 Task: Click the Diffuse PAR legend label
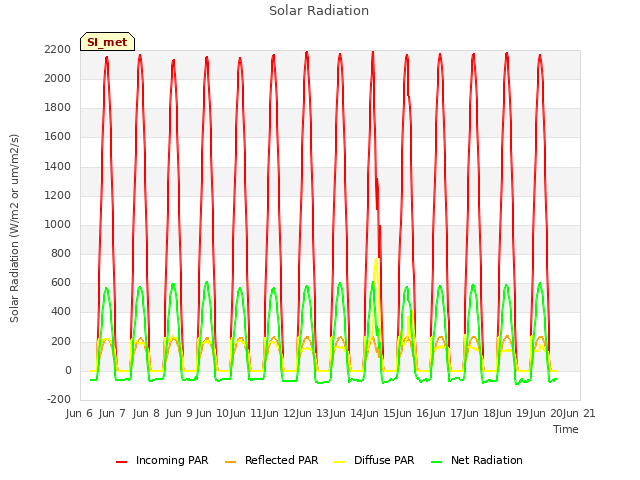(x=384, y=460)
